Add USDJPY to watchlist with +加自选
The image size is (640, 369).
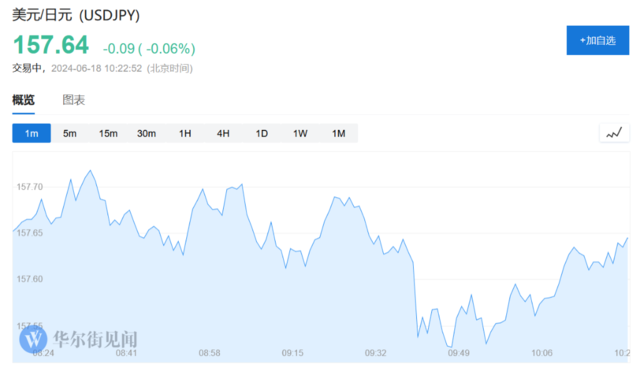click(598, 40)
